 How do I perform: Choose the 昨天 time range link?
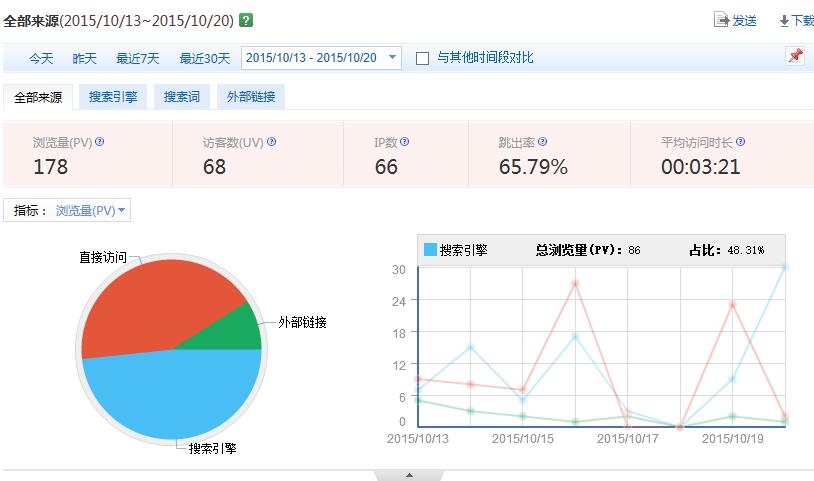(x=85, y=58)
